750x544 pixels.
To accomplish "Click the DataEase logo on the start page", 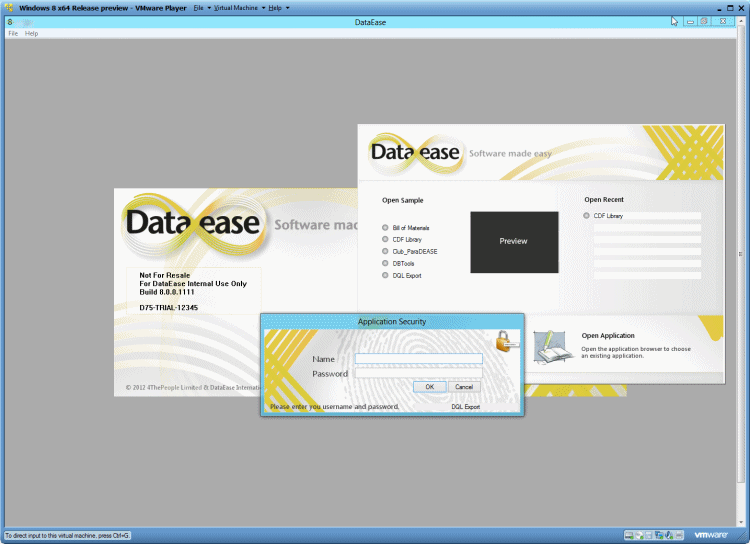I will (415, 153).
